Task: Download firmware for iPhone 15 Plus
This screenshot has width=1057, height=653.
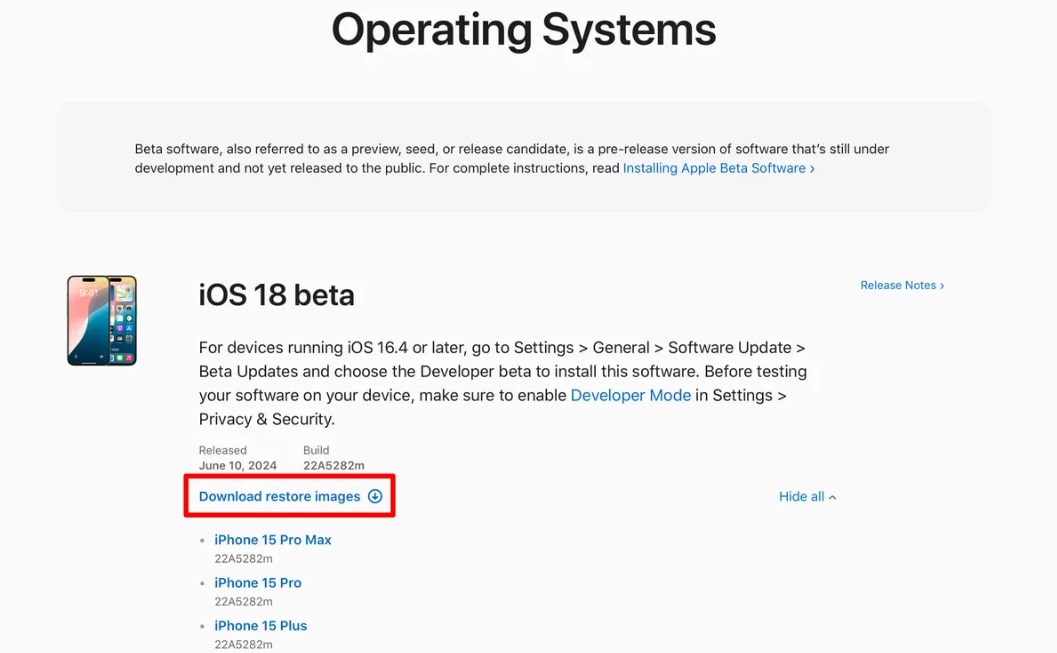Action: pyautogui.click(x=260, y=626)
